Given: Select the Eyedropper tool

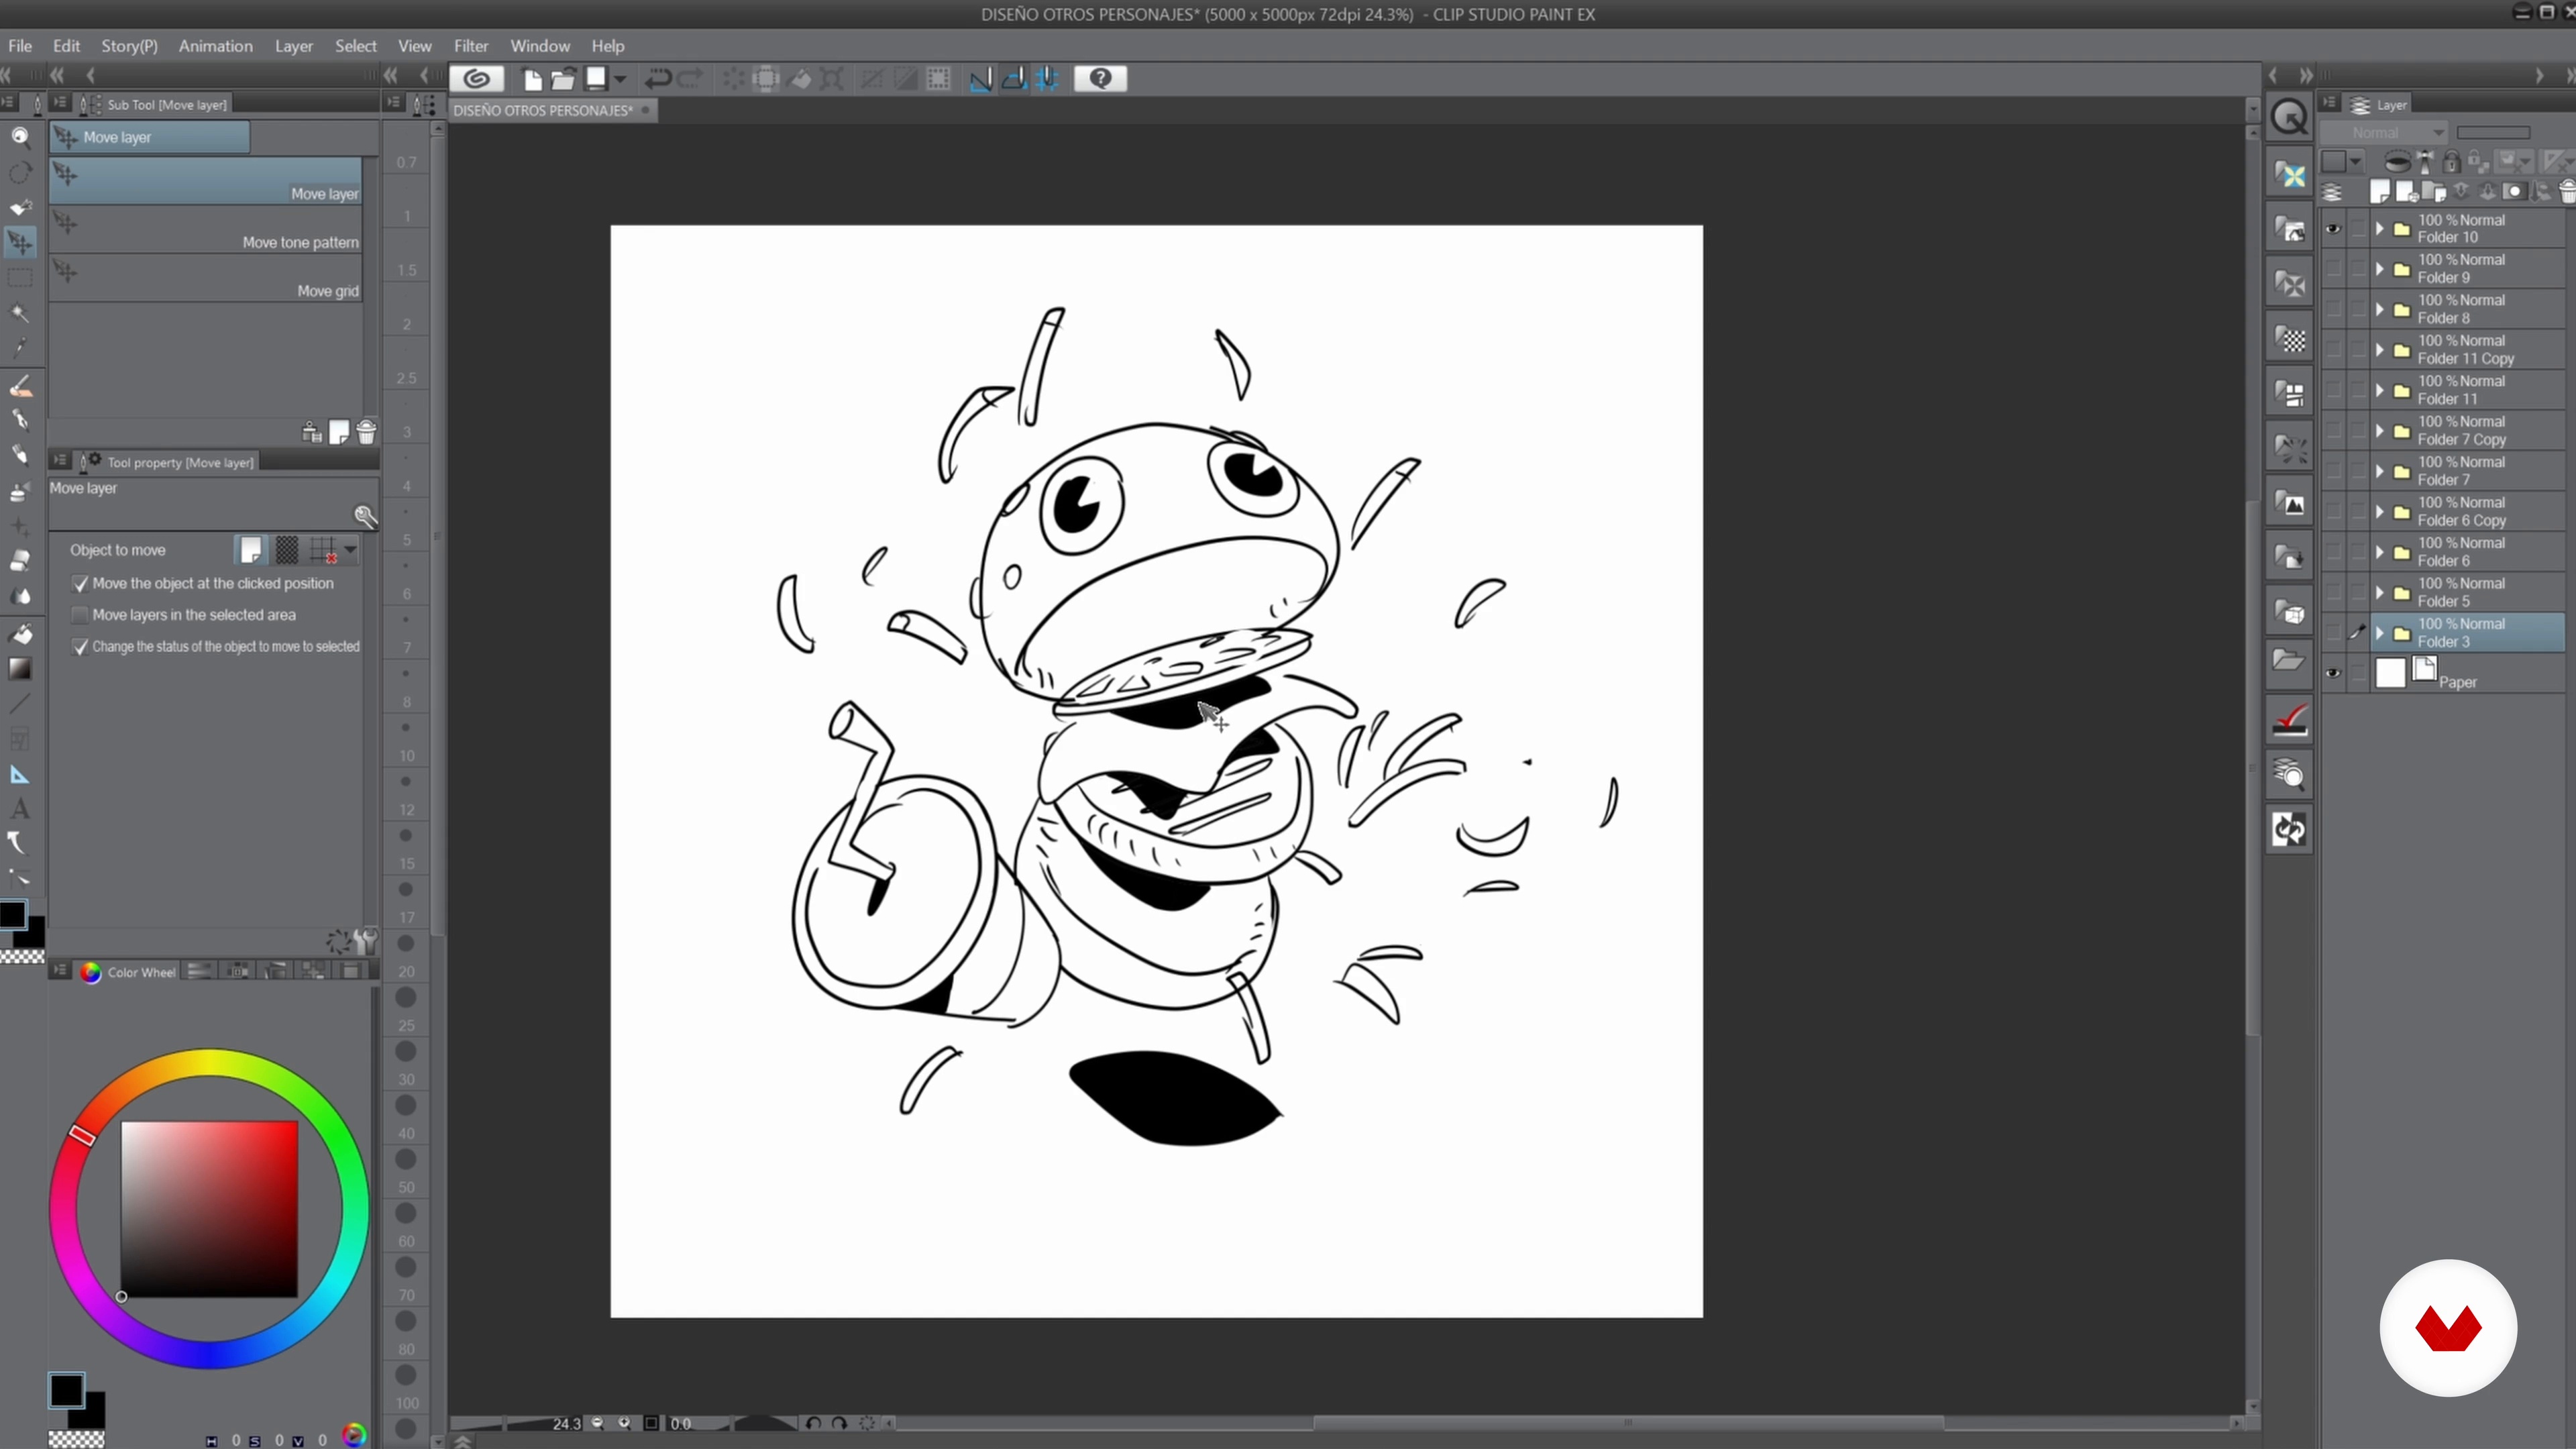Looking at the screenshot, I should point(20,348).
